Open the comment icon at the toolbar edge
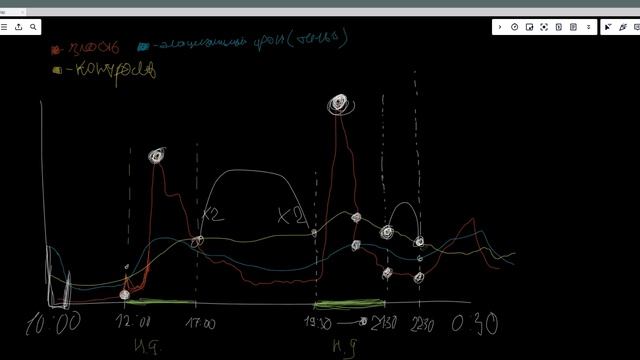Screen dimensions: 640x360 click(637, 27)
